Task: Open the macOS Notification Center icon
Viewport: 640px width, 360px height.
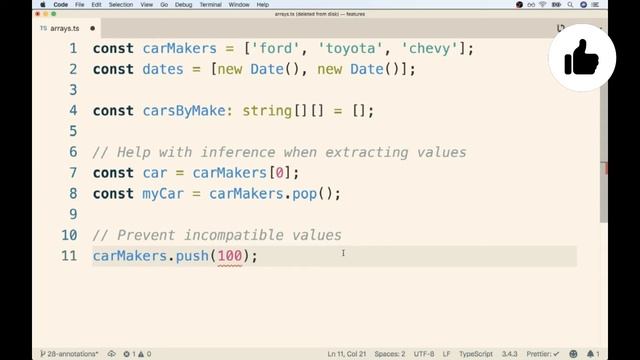Action: [595, 5]
